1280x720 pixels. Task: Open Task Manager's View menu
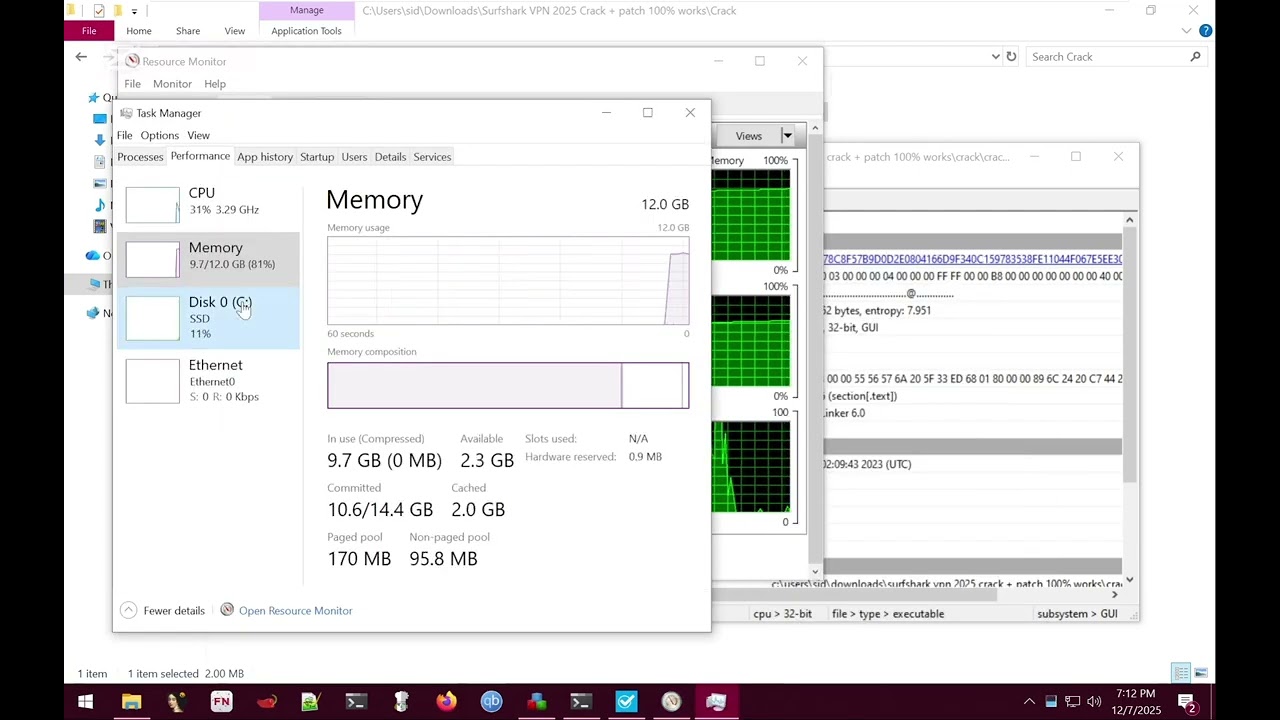click(198, 135)
